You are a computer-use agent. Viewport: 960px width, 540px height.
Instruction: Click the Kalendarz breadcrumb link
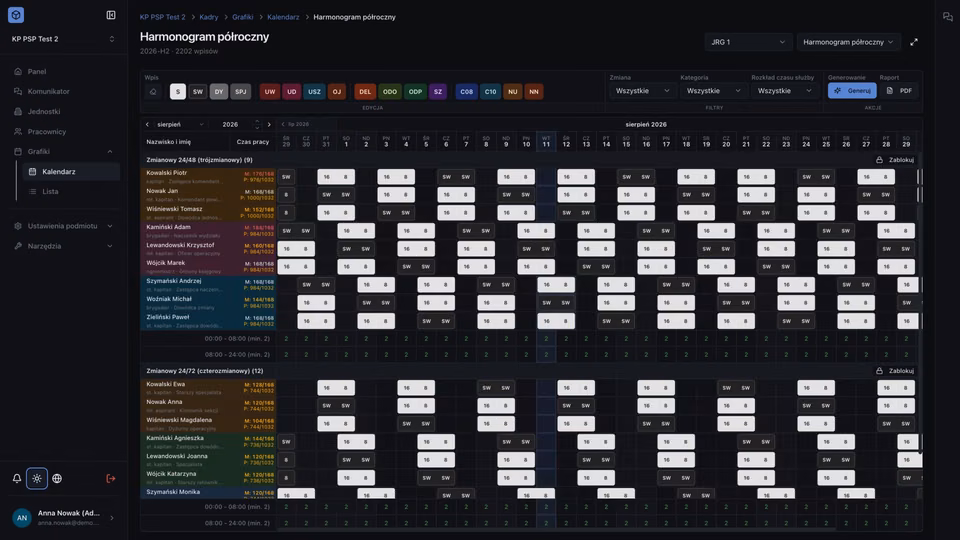pos(283,17)
